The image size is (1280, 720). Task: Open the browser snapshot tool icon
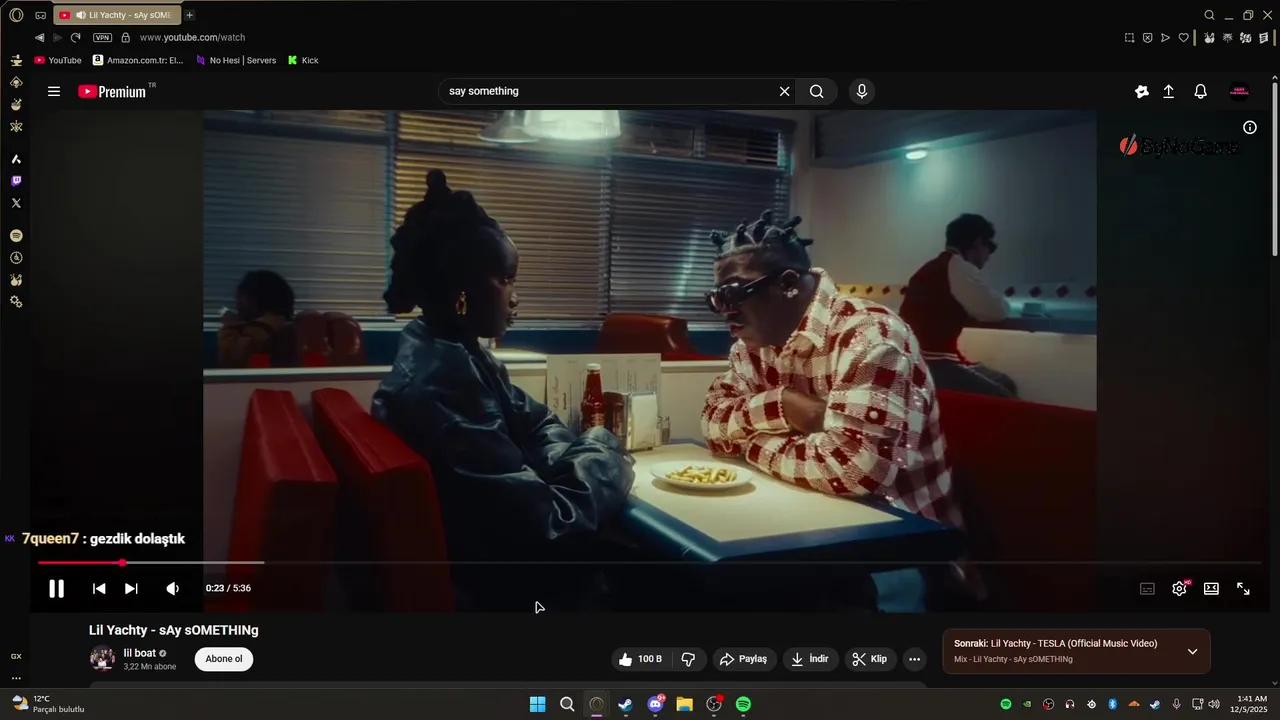[1129, 38]
